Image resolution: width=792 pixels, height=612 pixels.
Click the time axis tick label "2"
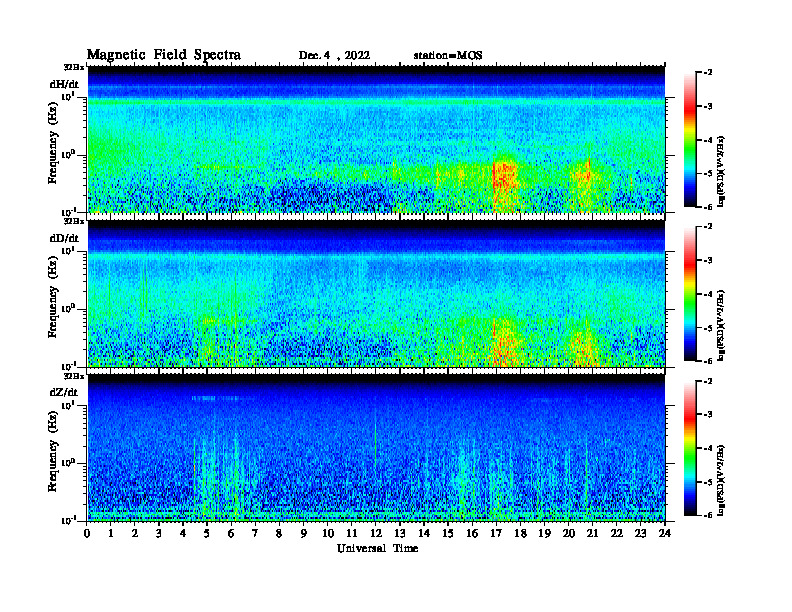(135, 534)
